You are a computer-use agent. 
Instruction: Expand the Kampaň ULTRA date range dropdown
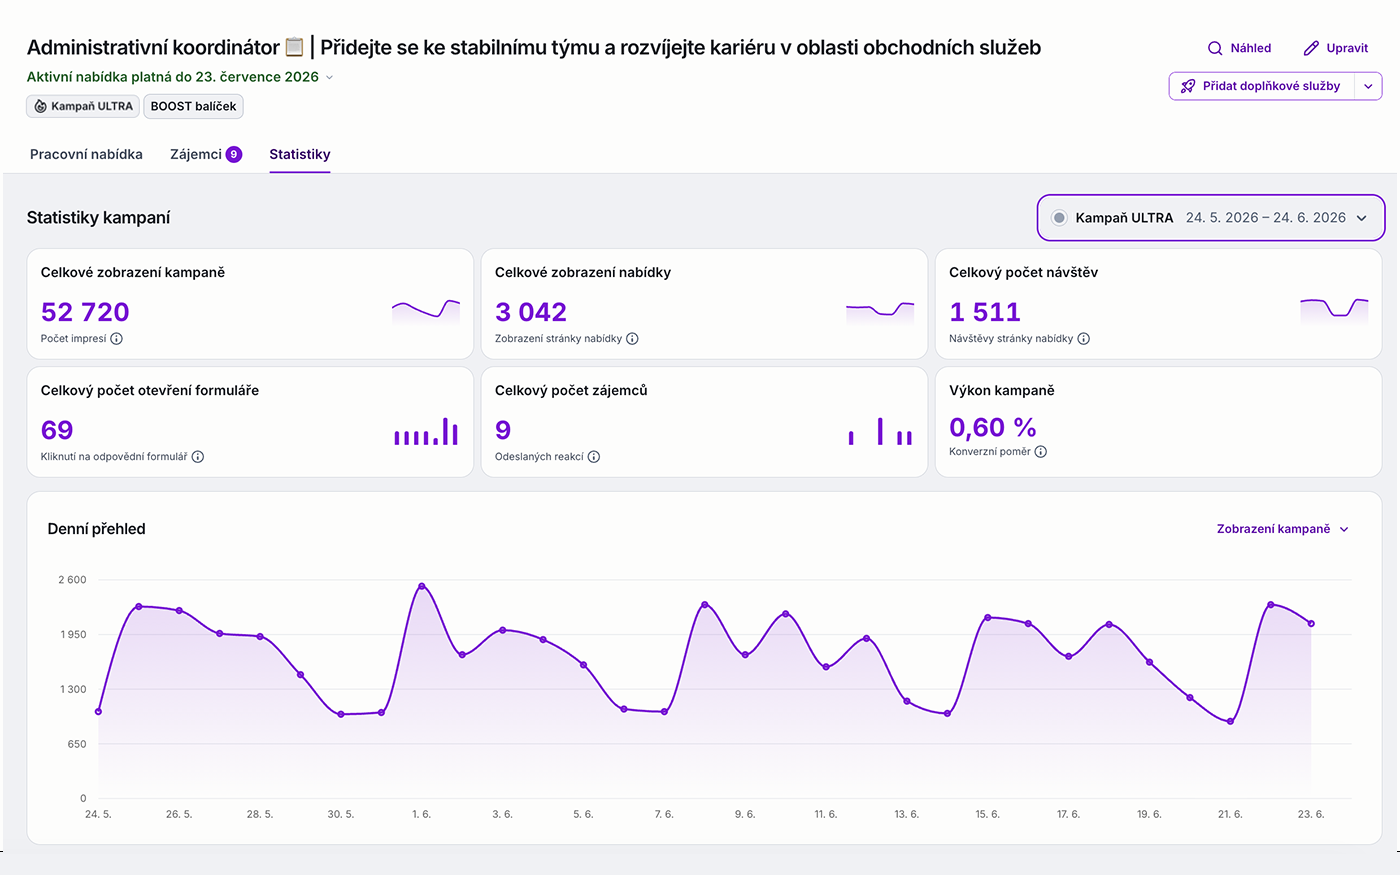point(1211,218)
